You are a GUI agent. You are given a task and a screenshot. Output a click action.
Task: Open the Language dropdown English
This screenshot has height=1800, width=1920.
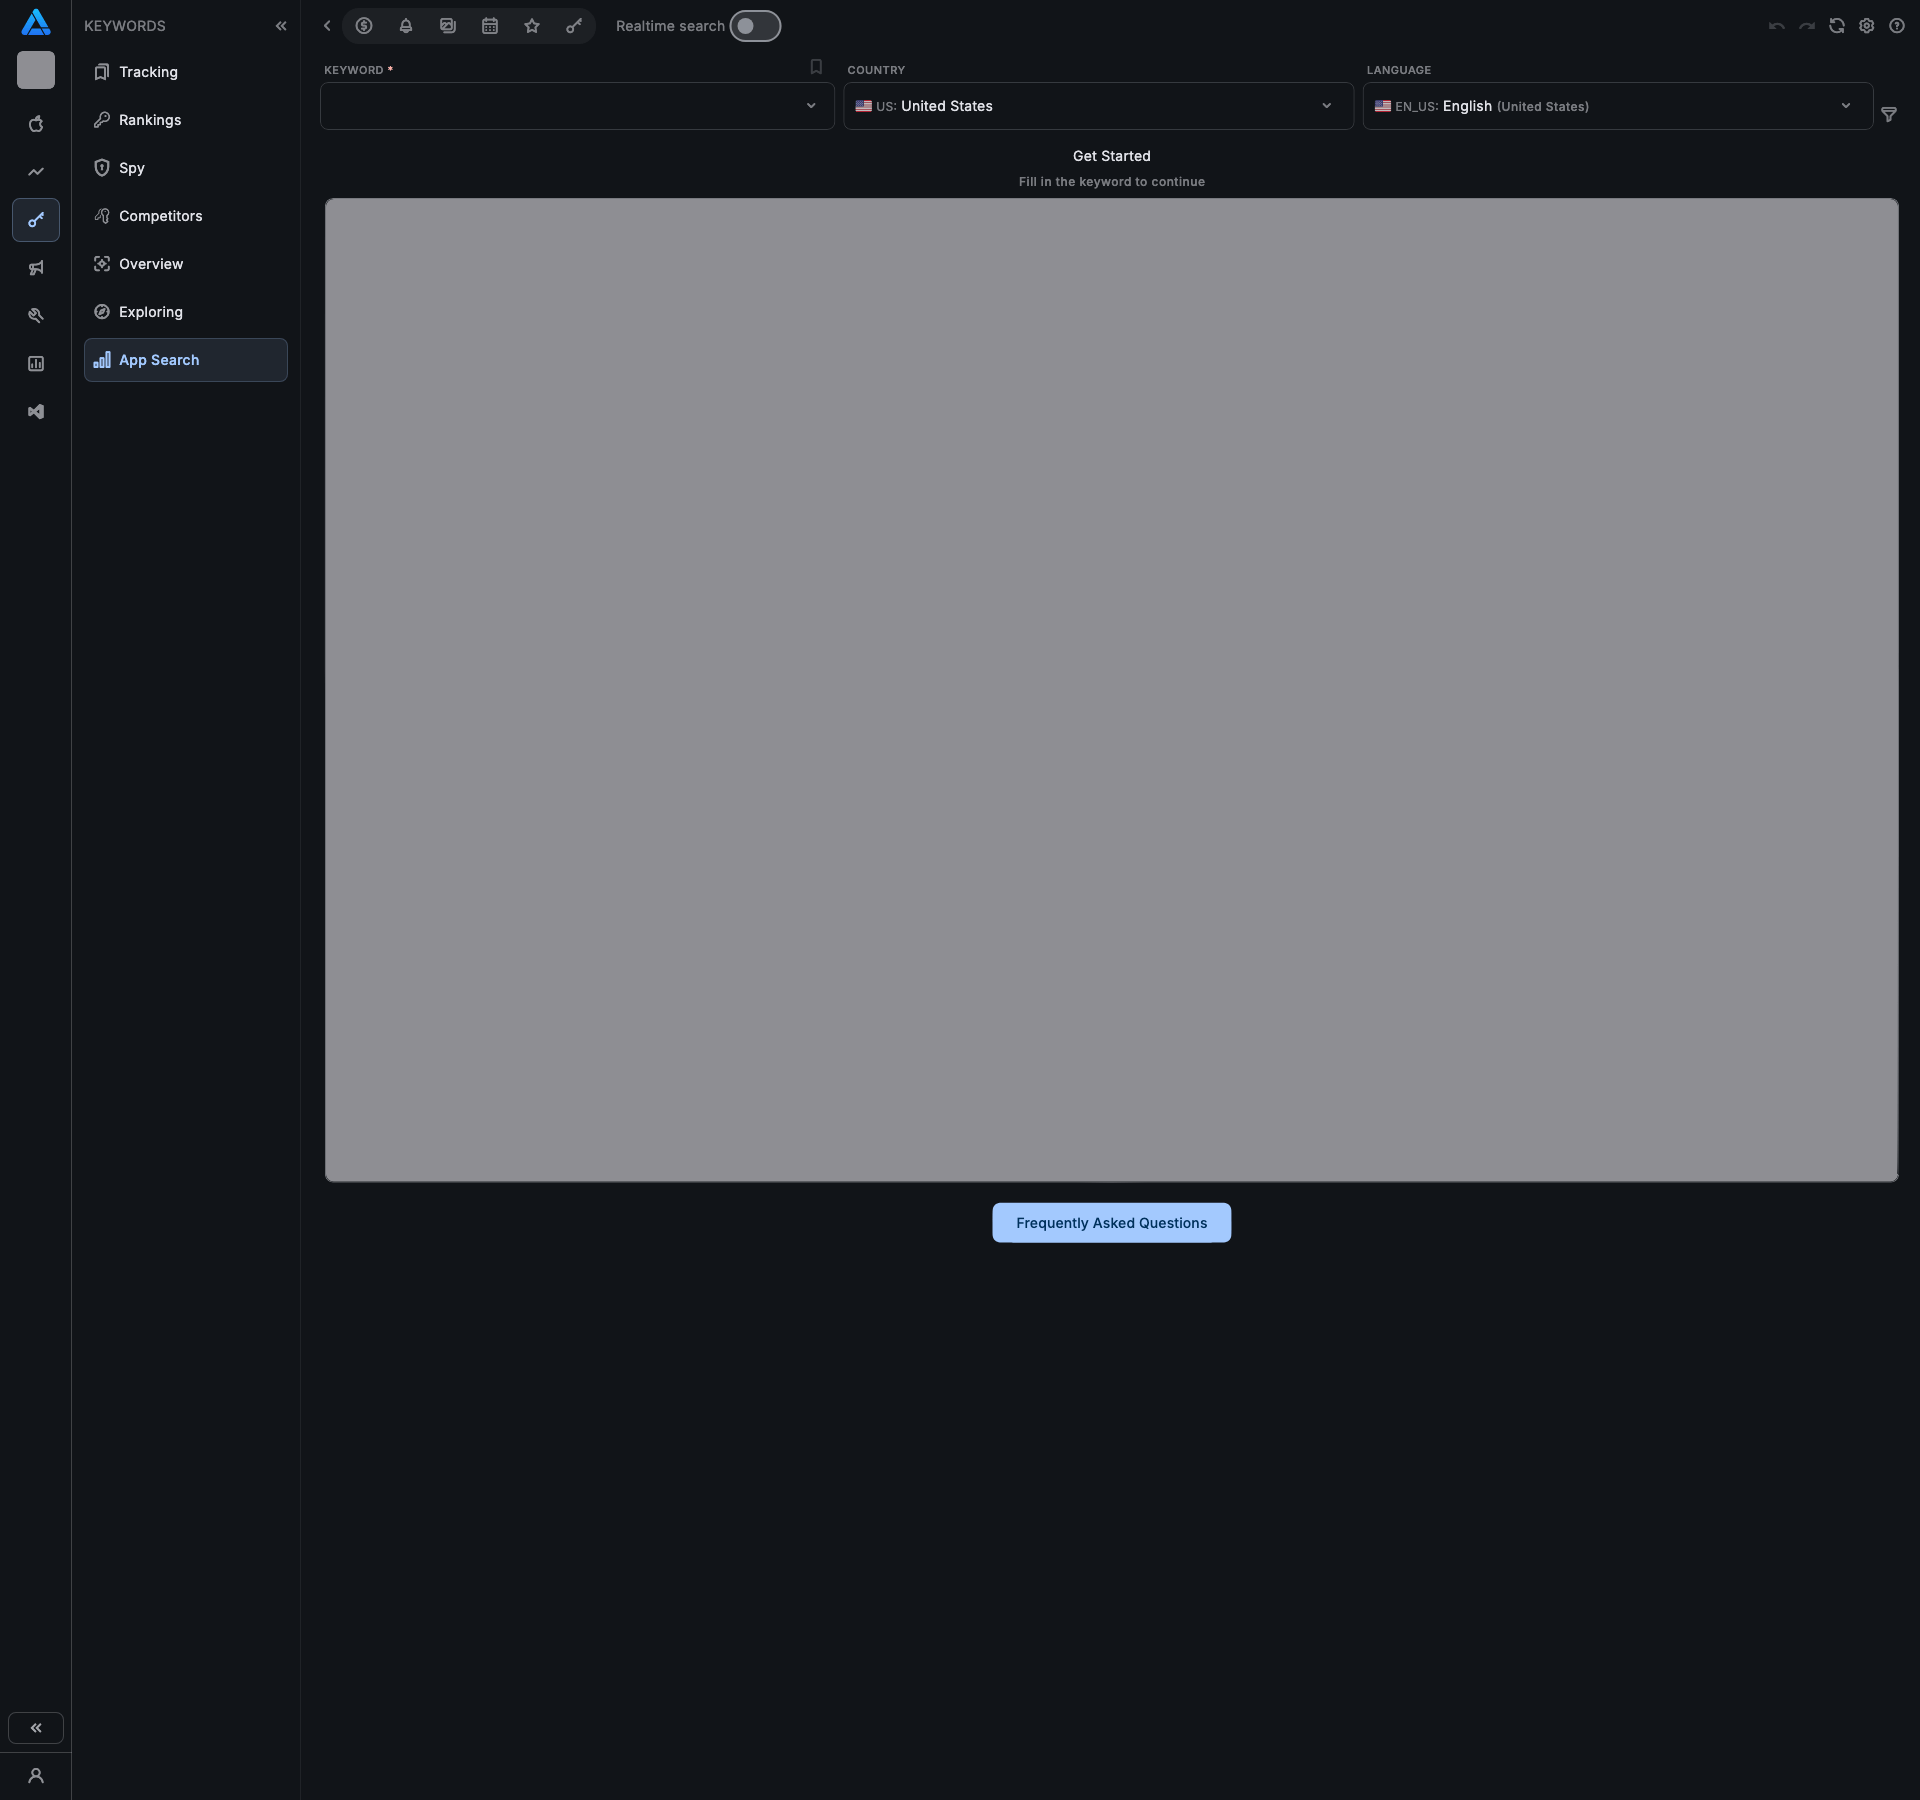(x=1616, y=106)
